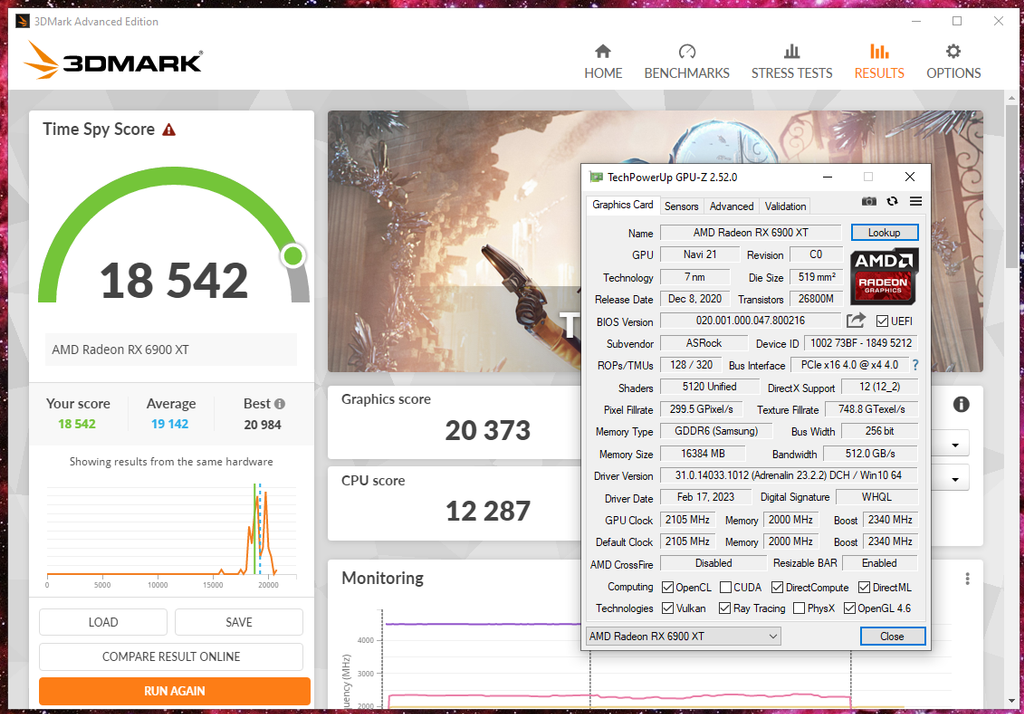Click the score distribution histogram chart
Image resolution: width=1024 pixels, height=714 pixels.
click(171, 532)
